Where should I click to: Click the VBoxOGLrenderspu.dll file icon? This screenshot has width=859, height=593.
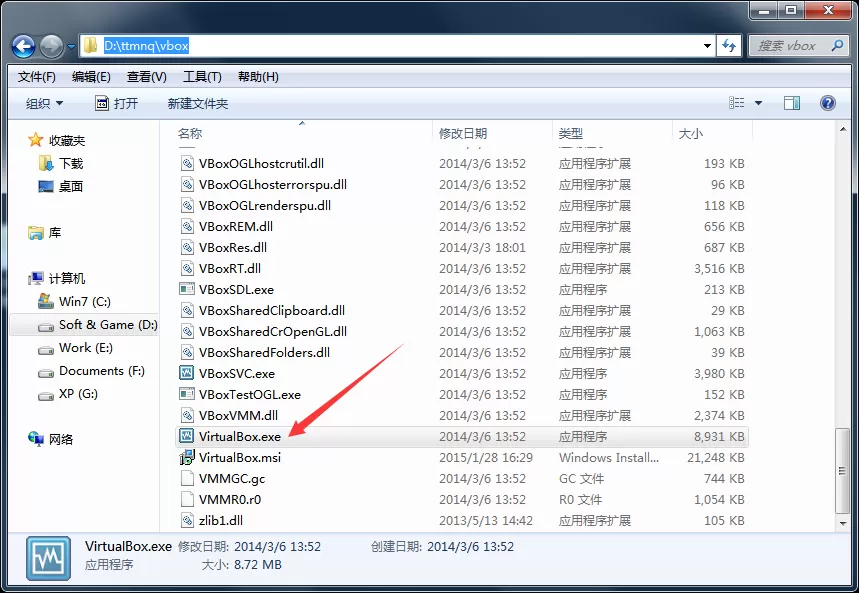(187, 206)
